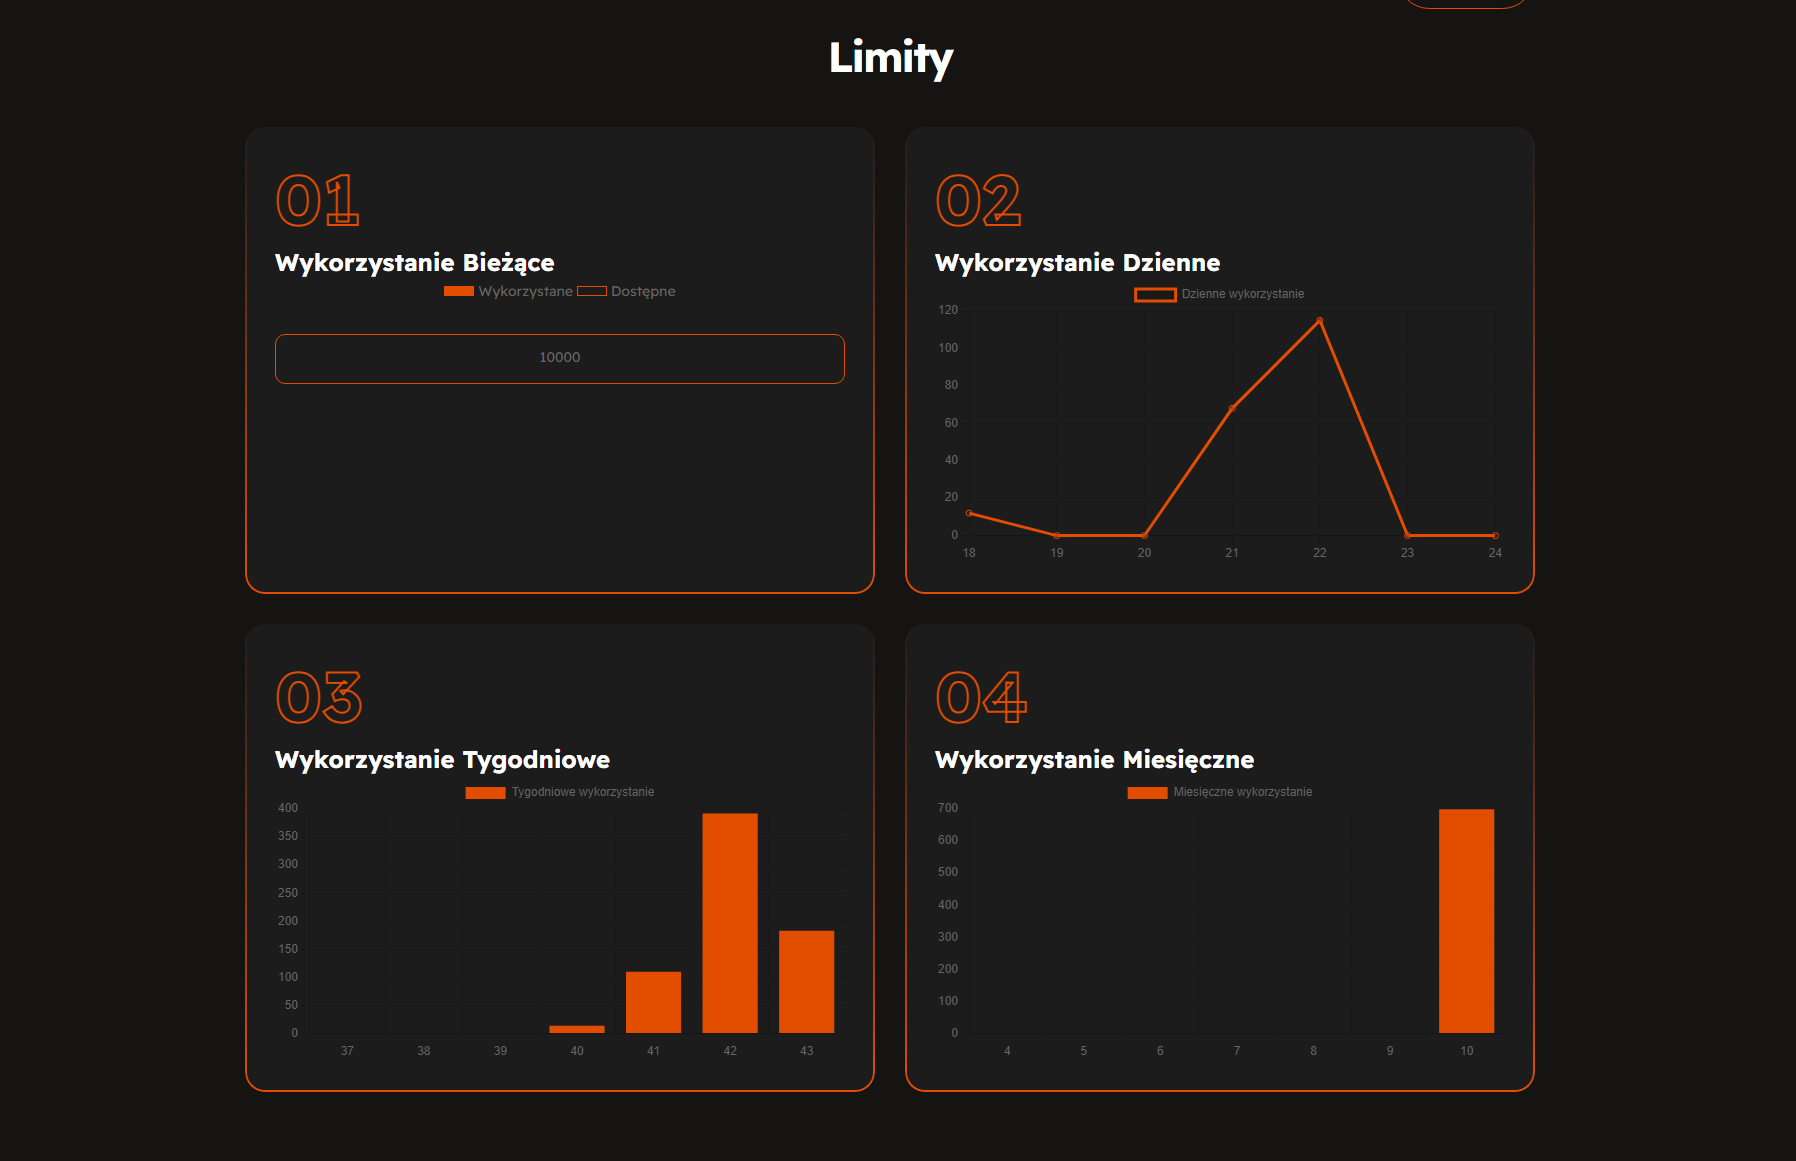Select the Wykorzystanie Bieżące title
Viewport: 1796px width, 1161px height.
point(415,262)
